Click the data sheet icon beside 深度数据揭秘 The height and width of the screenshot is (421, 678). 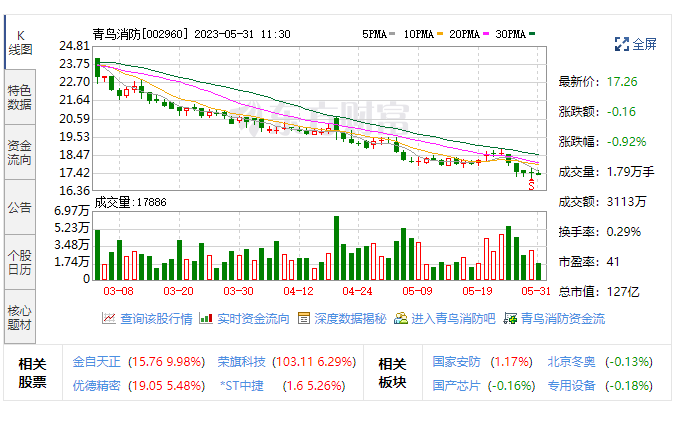[304, 319]
